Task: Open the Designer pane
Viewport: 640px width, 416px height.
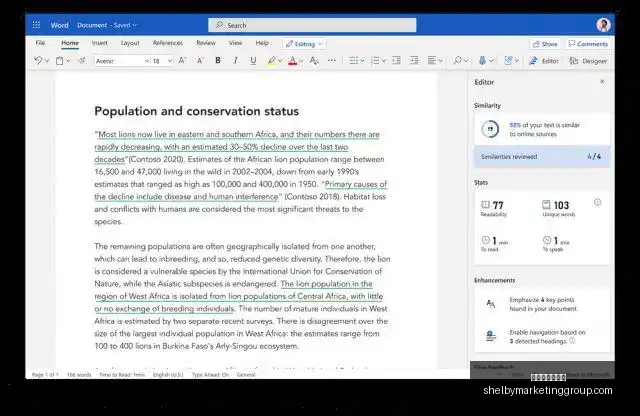Action: pyautogui.click(x=588, y=61)
